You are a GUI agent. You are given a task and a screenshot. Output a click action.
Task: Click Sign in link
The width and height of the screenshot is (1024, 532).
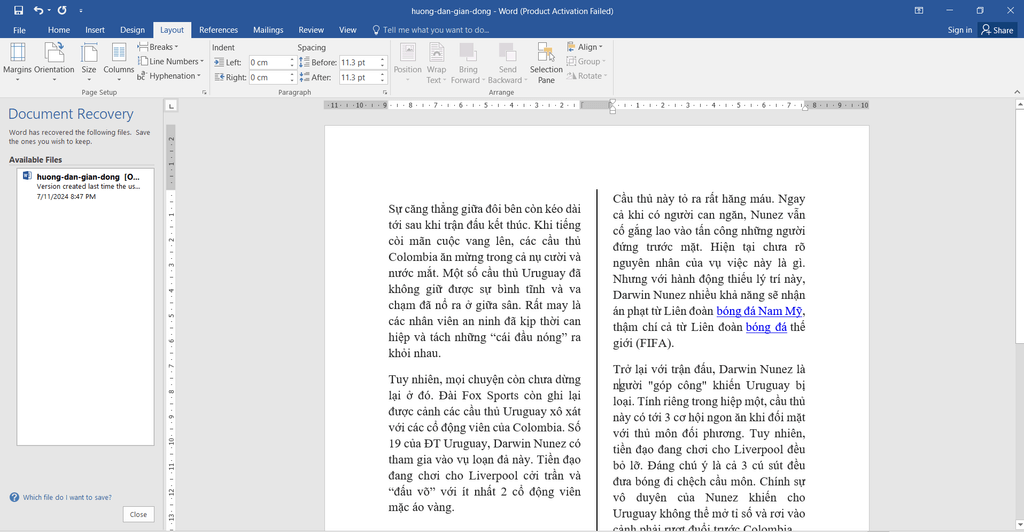[959, 30]
